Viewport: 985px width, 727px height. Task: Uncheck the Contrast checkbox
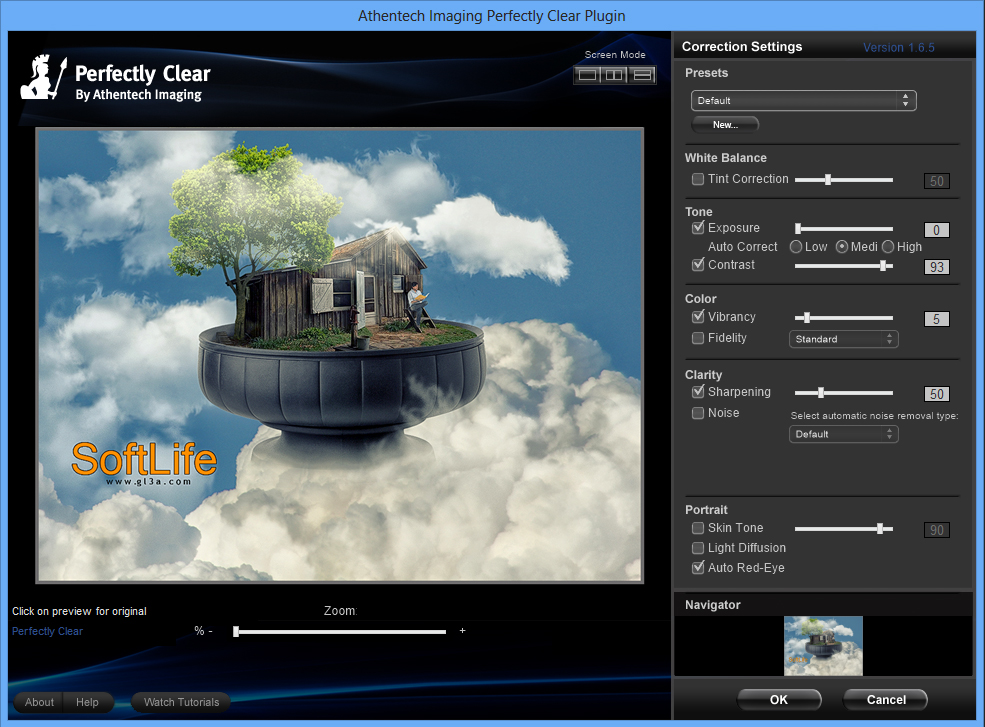point(697,265)
